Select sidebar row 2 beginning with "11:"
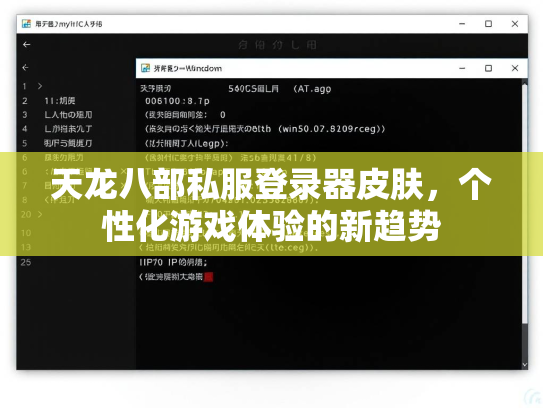The height and width of the screenshot is (408, 543). (x=60, y=101)
